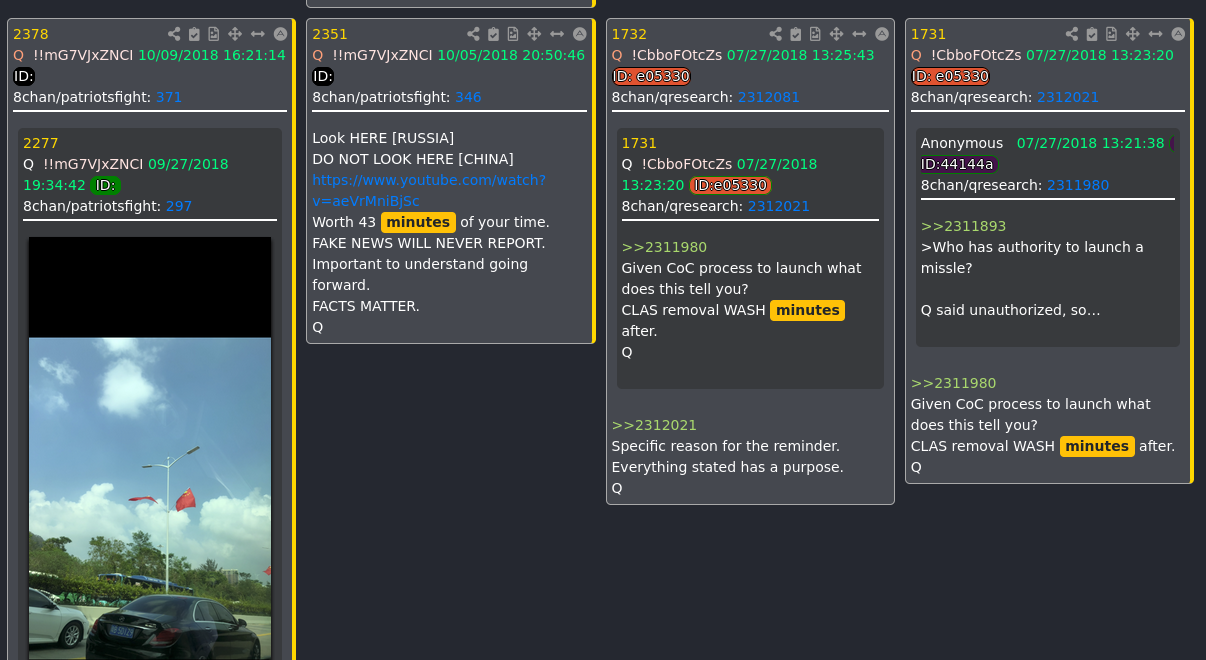
Task: Copy post 2378 with clipboard icon
Action: 194,34
